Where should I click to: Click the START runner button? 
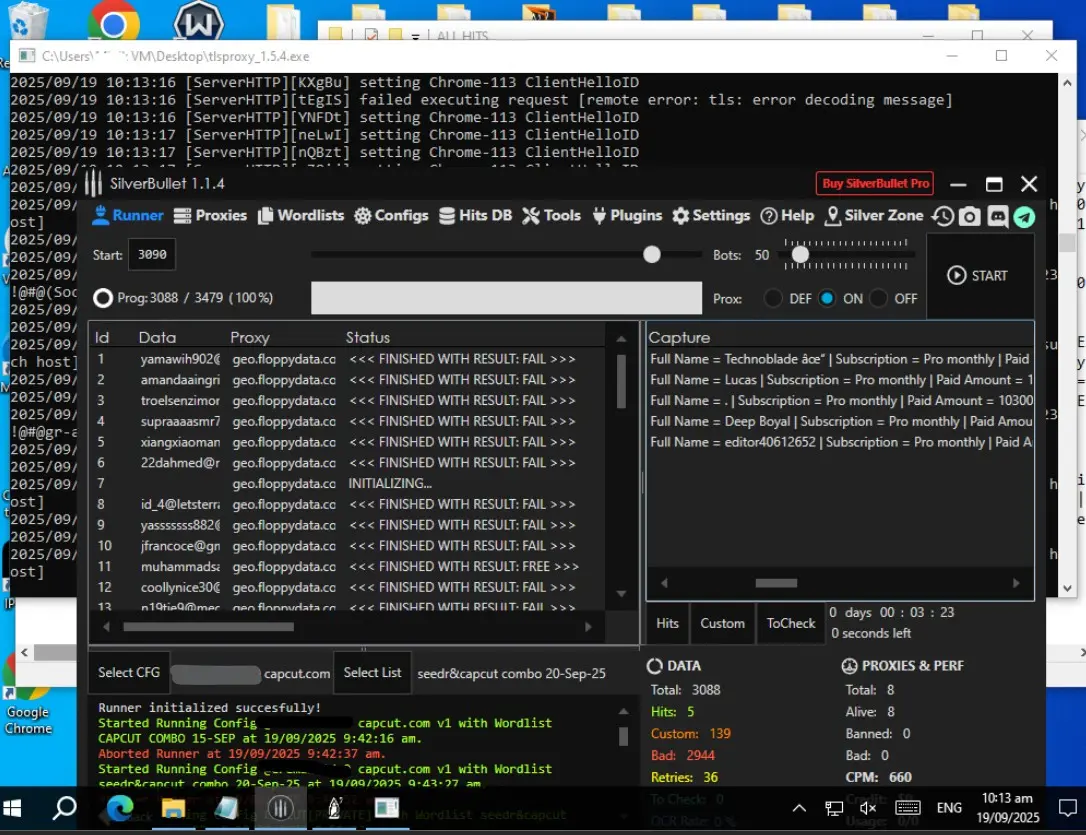point(979,276)
